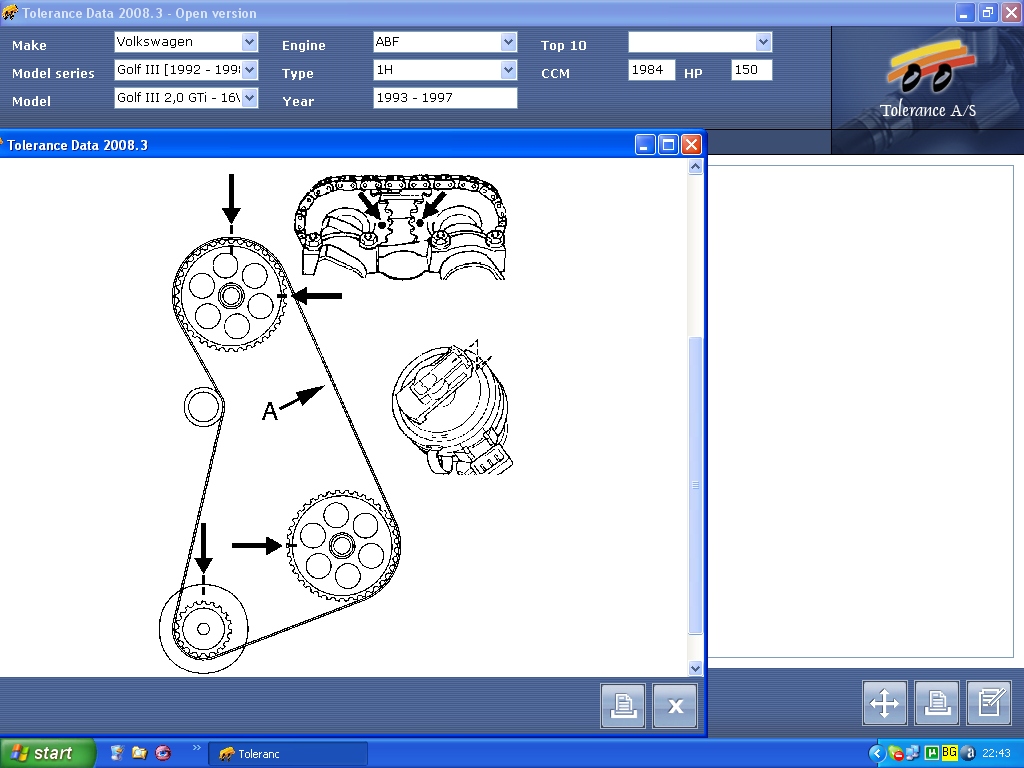Open the Type dropdown showing 1H
Viewport: 1024px width, 768px height.
pos(508,70)
